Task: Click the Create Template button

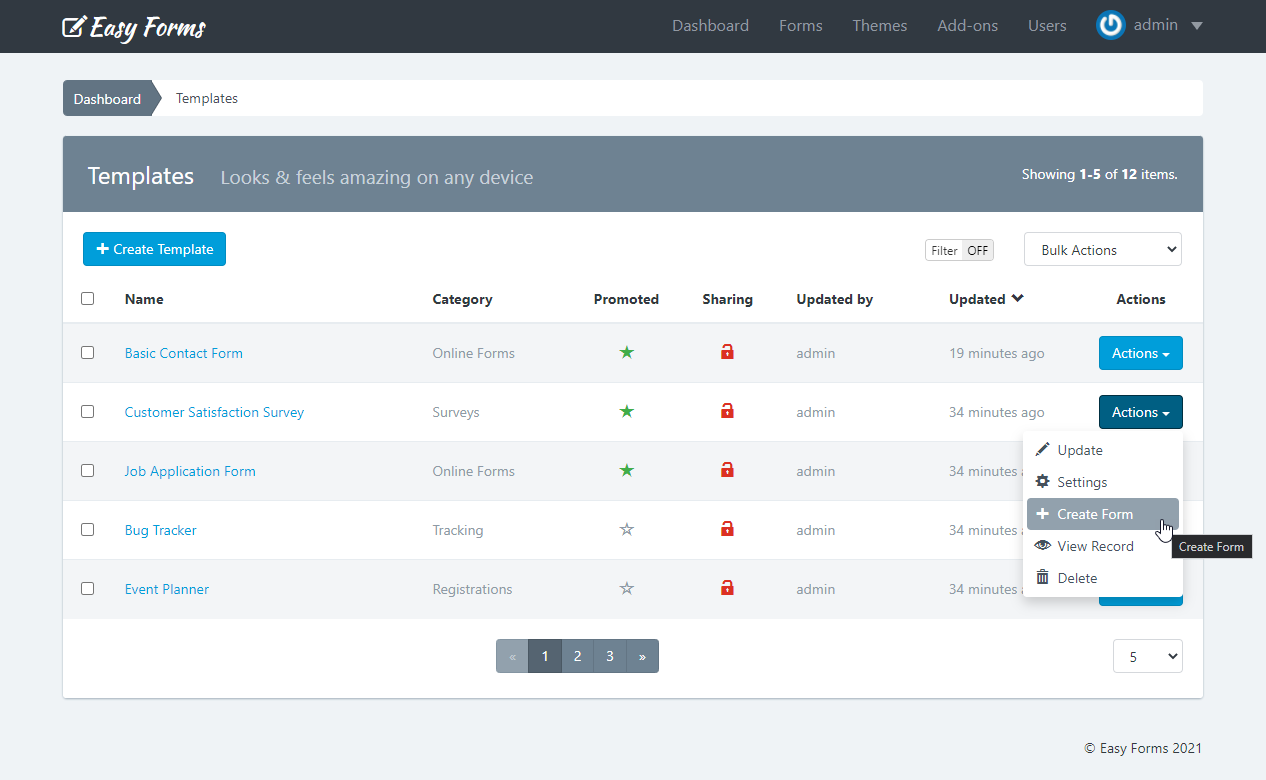Action: coord(154,248)
